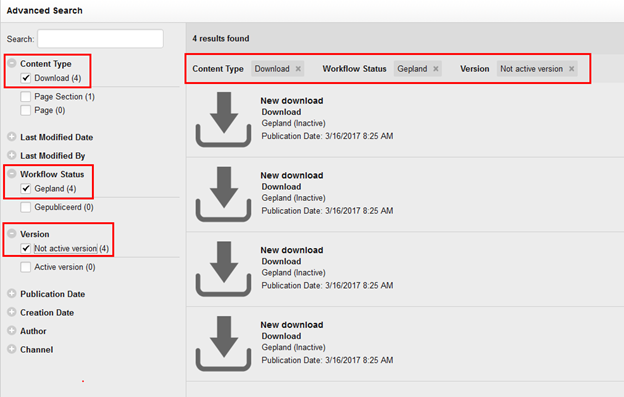Click the fourth result's Gepland (Inactive) status

click(x=293, y=348)
